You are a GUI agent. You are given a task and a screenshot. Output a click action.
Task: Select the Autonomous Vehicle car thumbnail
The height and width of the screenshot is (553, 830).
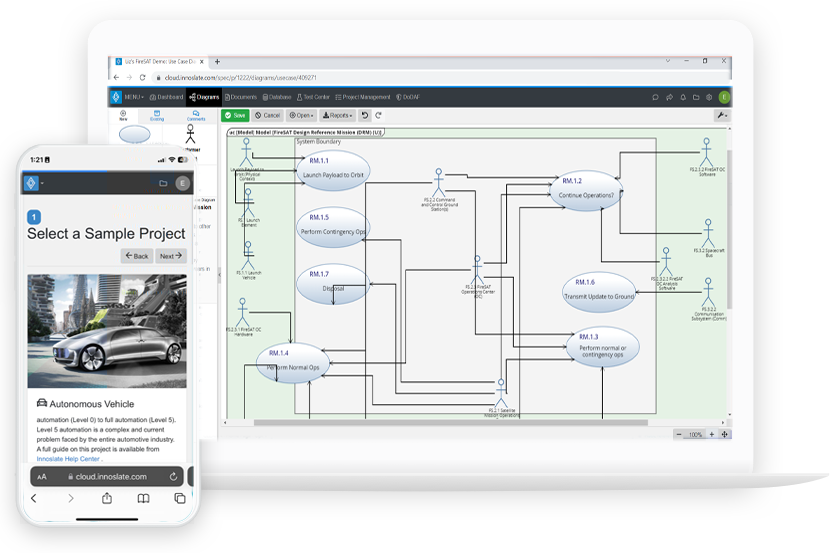click(x=107, y=331)
